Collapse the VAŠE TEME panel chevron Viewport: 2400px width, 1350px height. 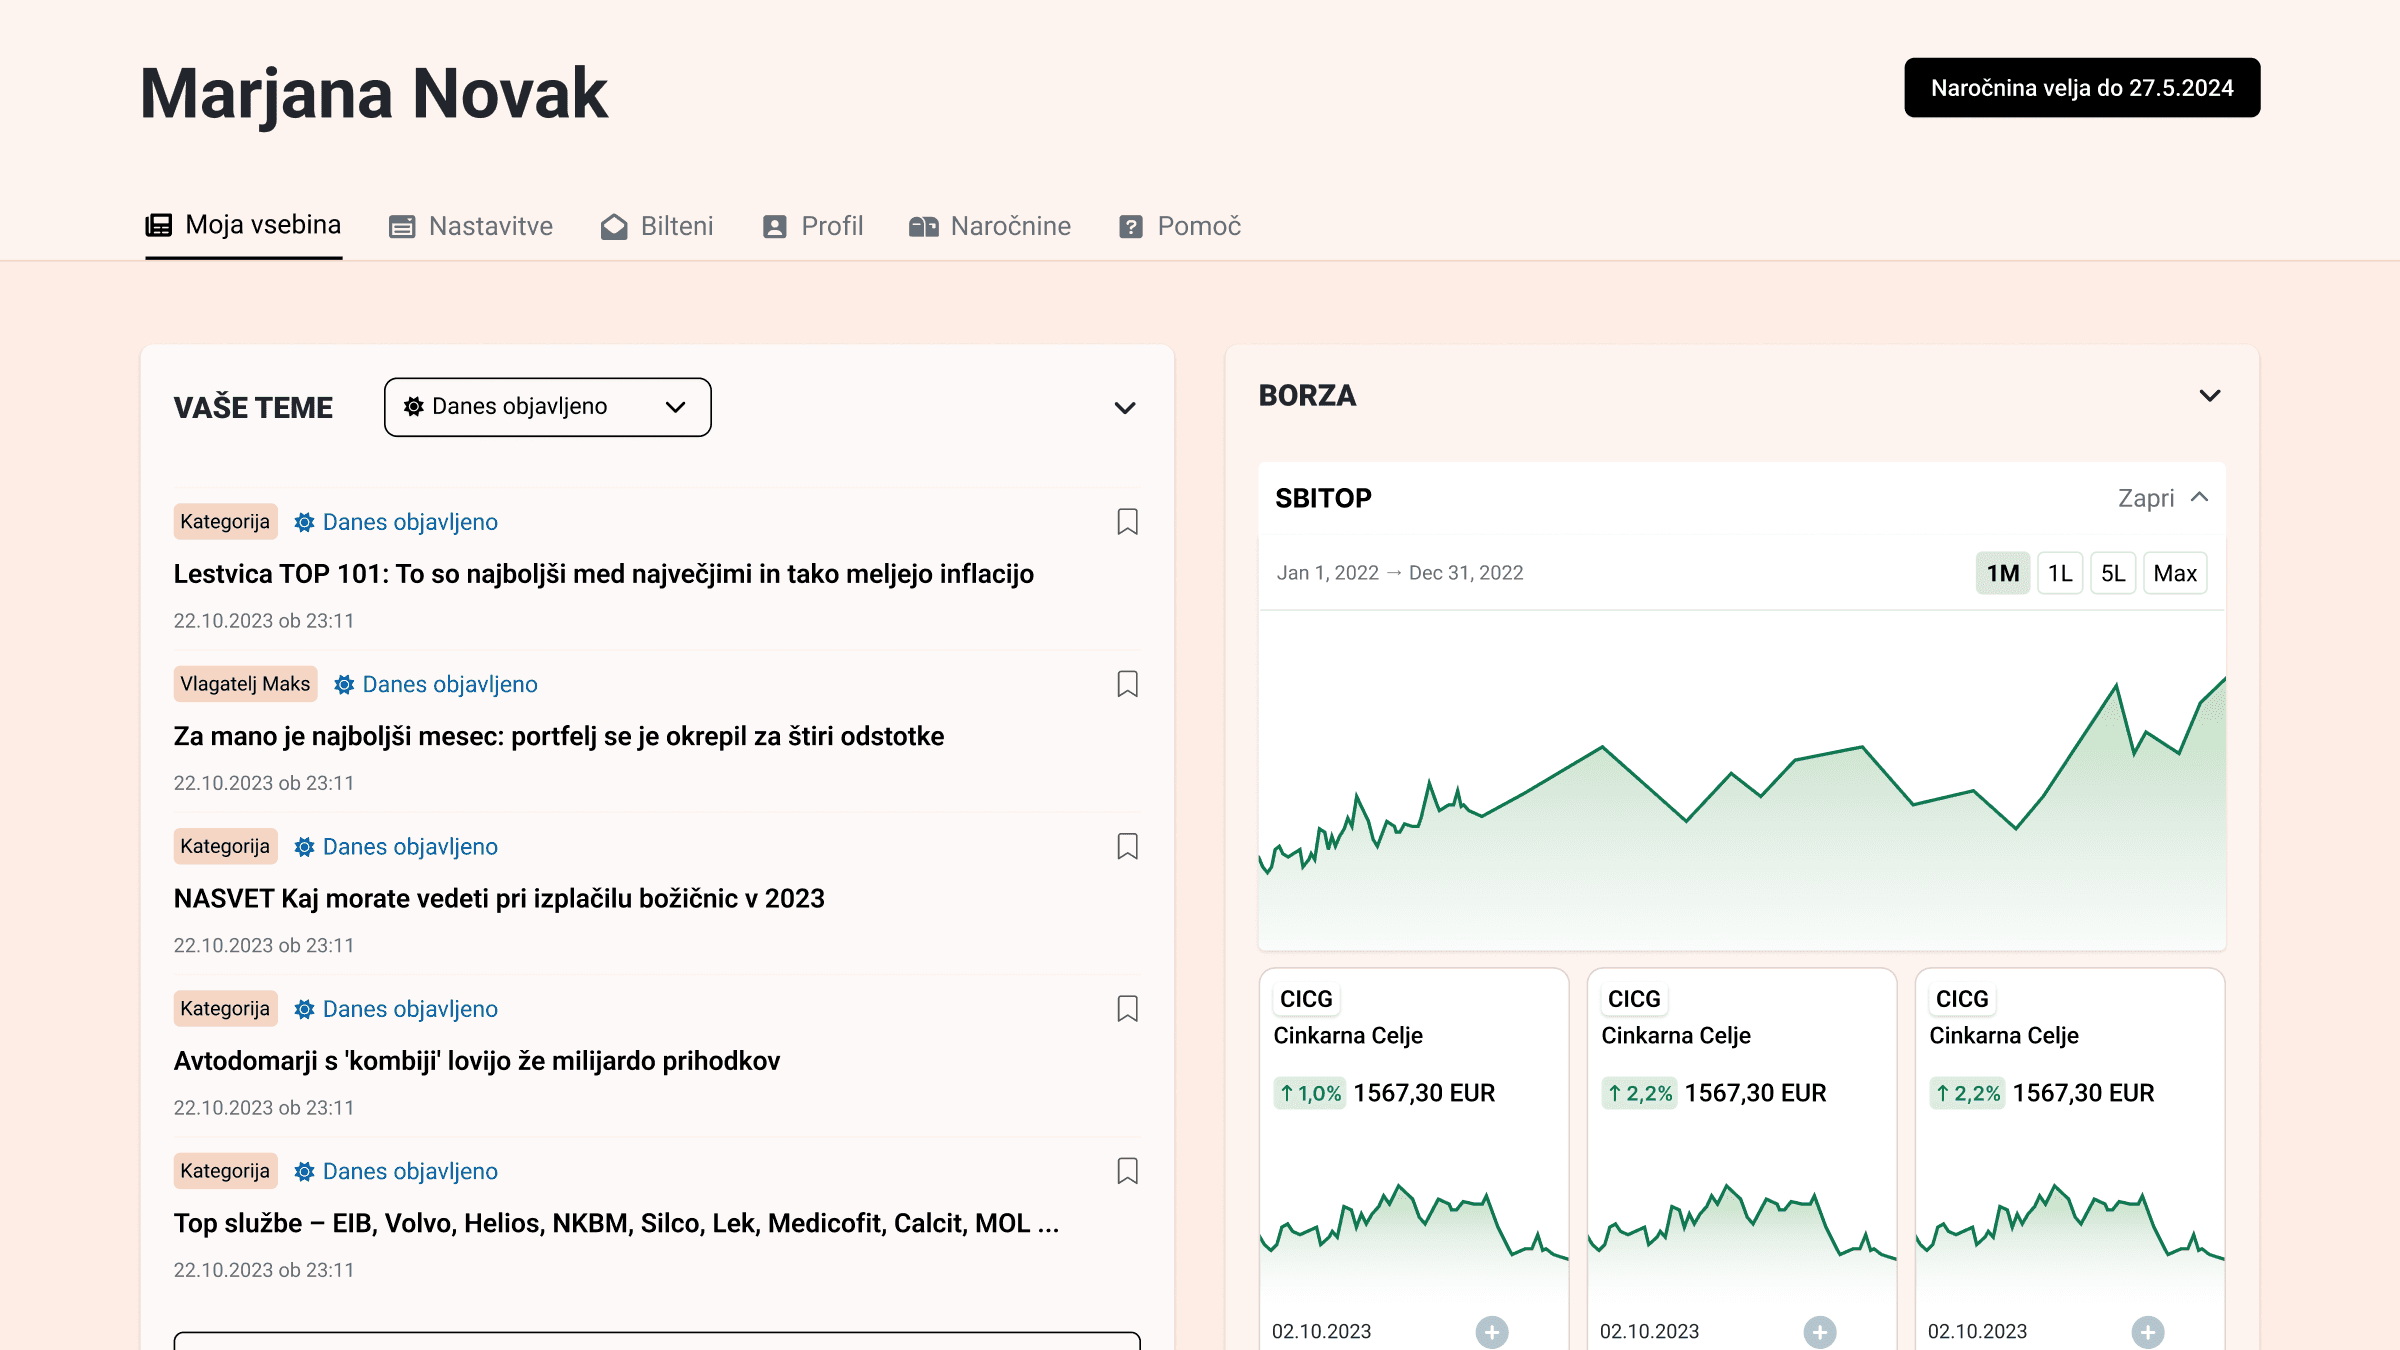coord(1125,408)
